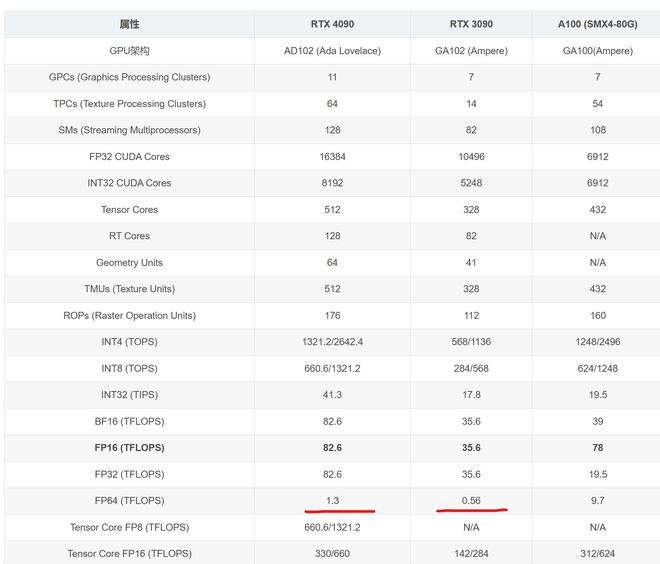Select the GPU架构 row label

click(129, 51)
